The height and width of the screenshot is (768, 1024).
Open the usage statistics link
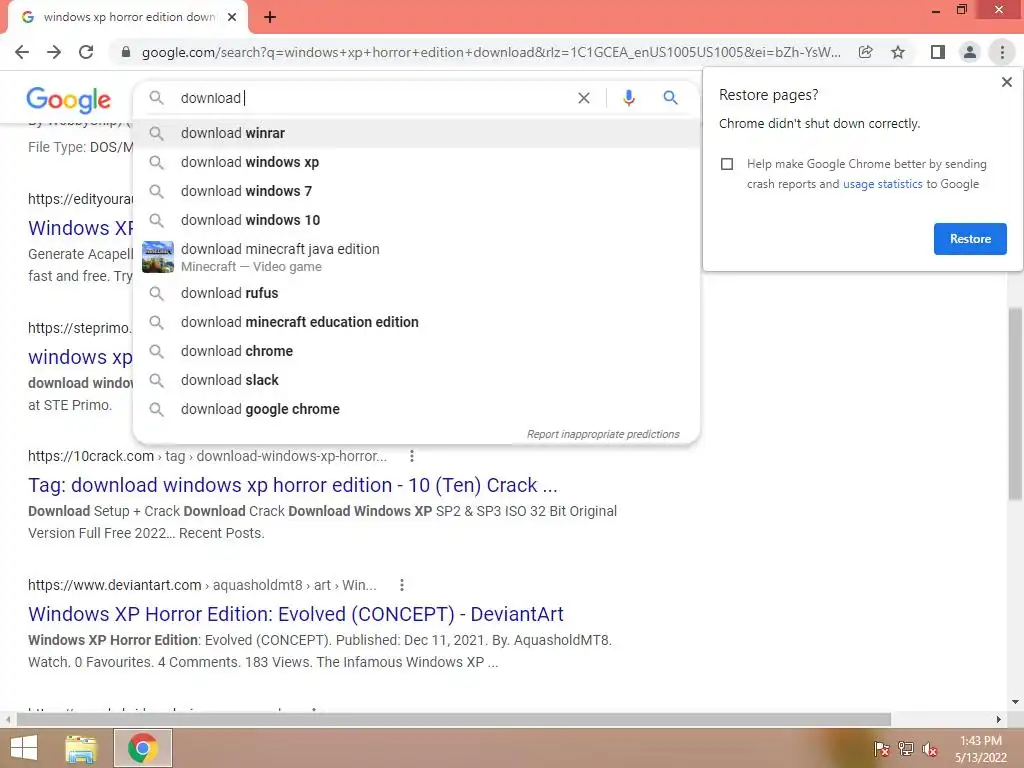pyautogui.click(x=882, y=184)
